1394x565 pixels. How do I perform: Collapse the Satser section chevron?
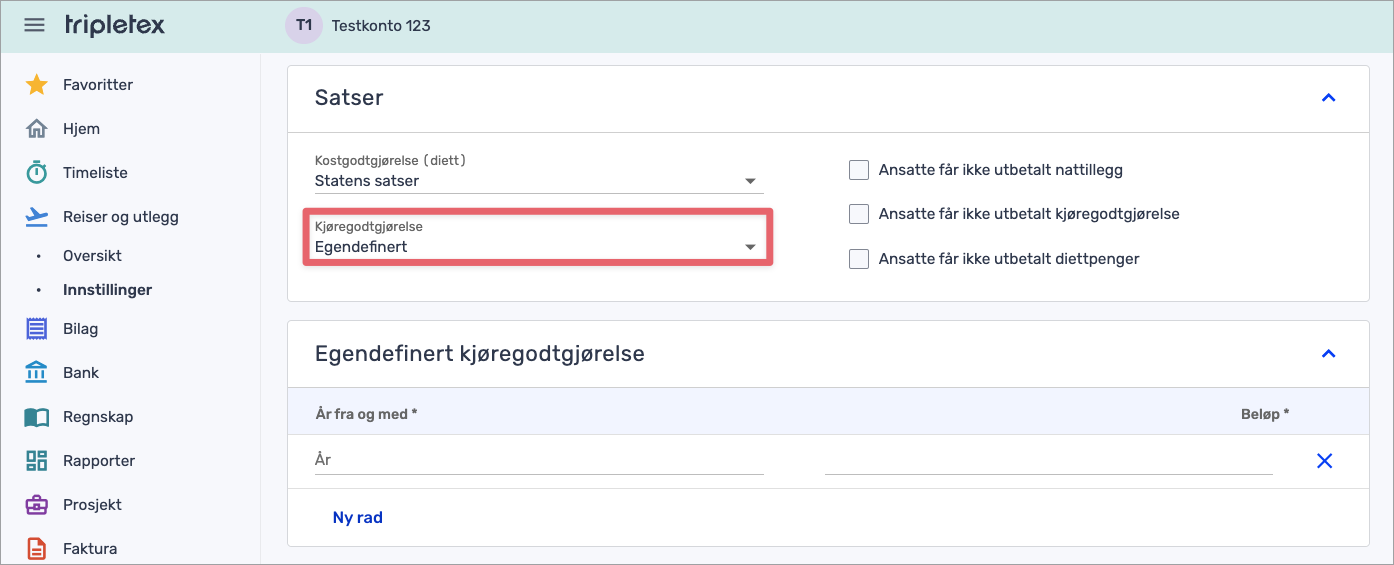1328,98
